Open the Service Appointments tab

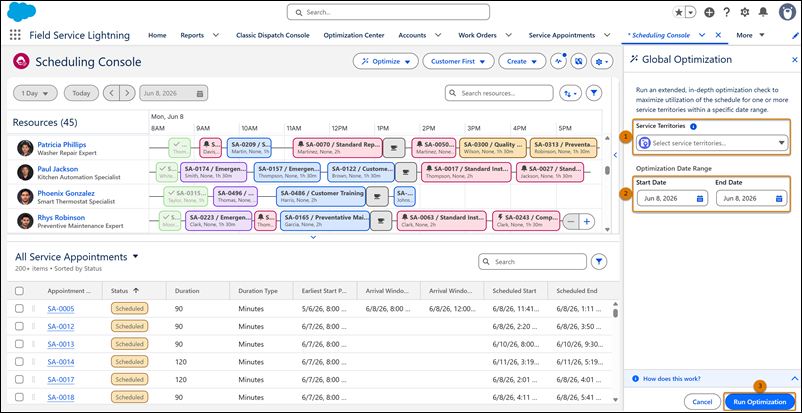562,35
